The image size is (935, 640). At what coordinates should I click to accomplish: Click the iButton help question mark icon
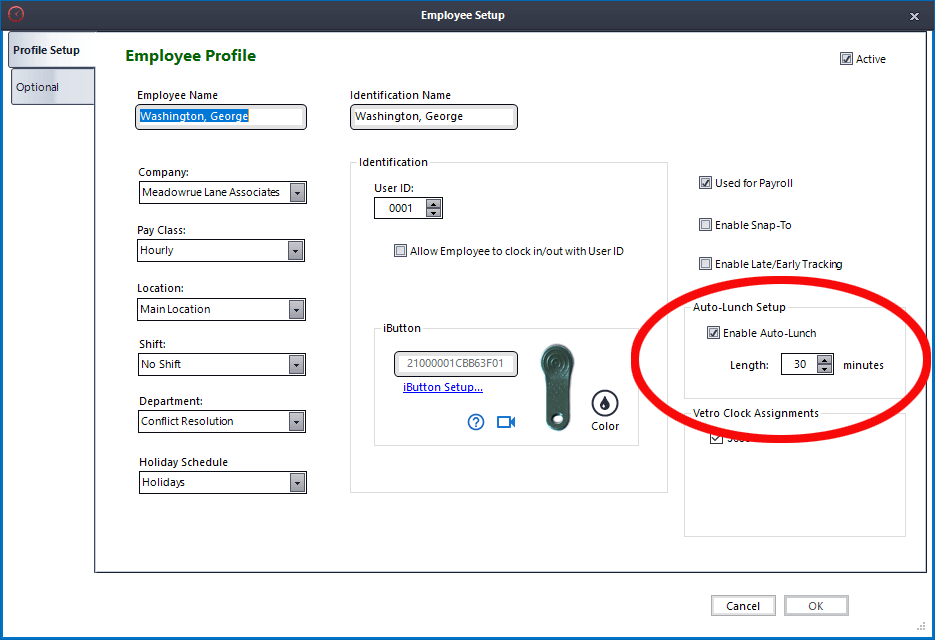click(x=476, y=422)
